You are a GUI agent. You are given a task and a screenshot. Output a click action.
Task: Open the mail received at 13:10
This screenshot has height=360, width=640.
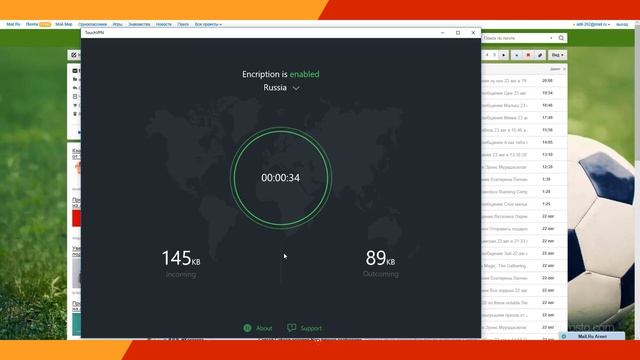524,155
